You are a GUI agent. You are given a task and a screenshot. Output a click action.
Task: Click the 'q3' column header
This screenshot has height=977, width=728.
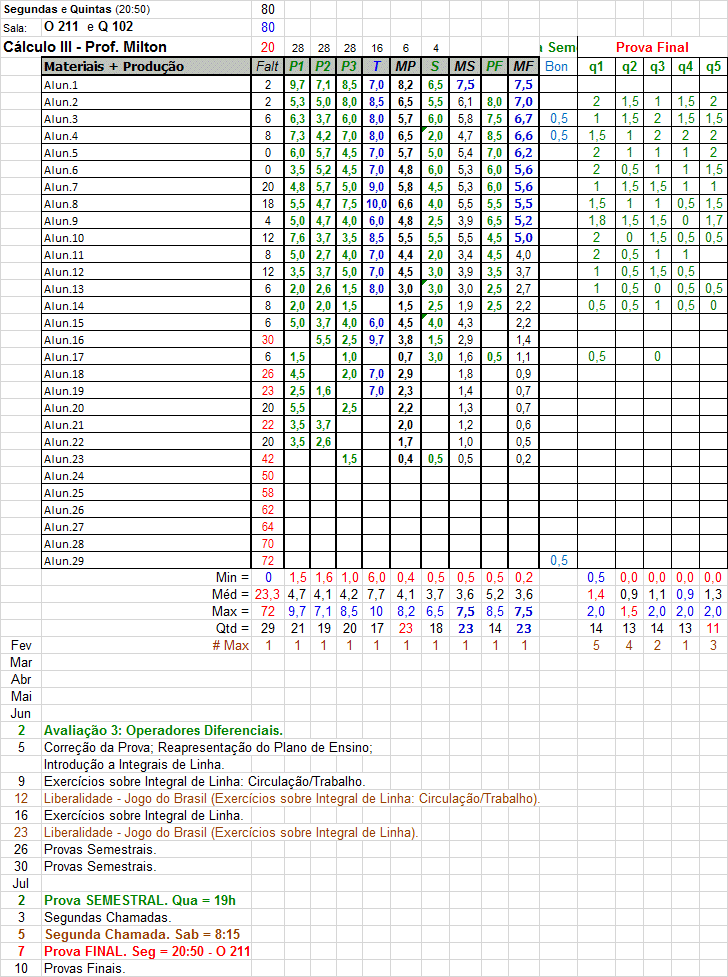(655, 67)
